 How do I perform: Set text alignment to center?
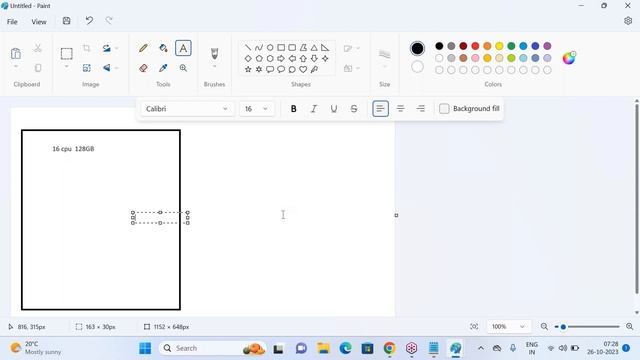(x=400, y=109)
